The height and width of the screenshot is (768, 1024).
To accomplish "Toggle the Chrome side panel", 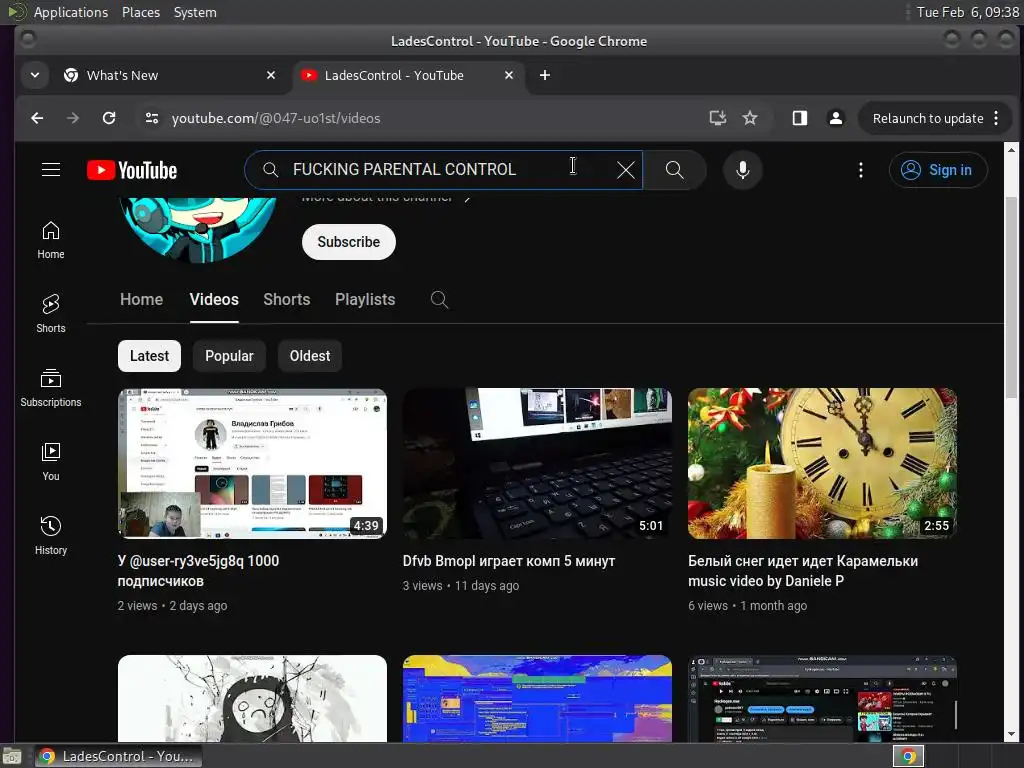I will [x=800, y=118].
